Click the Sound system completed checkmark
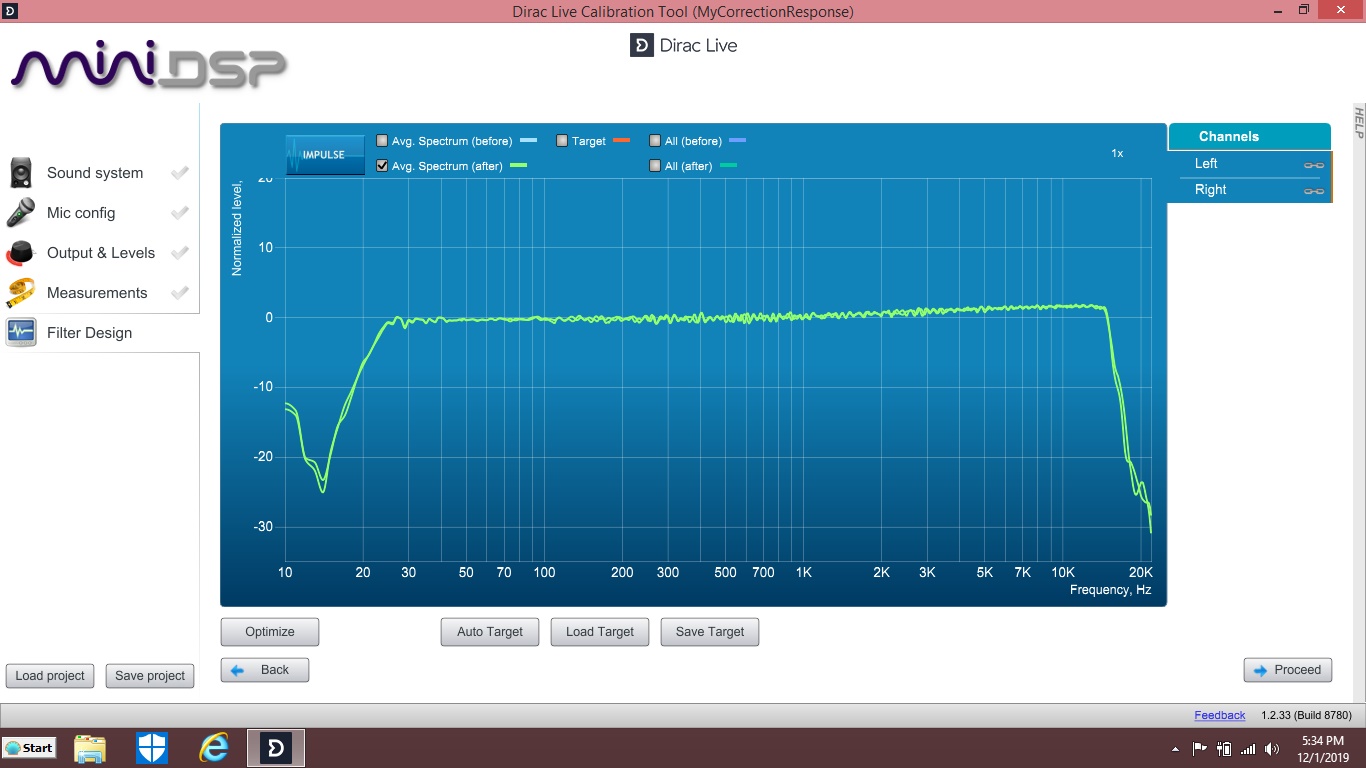This screenshot has width=1366, height=768. point(180,173)
